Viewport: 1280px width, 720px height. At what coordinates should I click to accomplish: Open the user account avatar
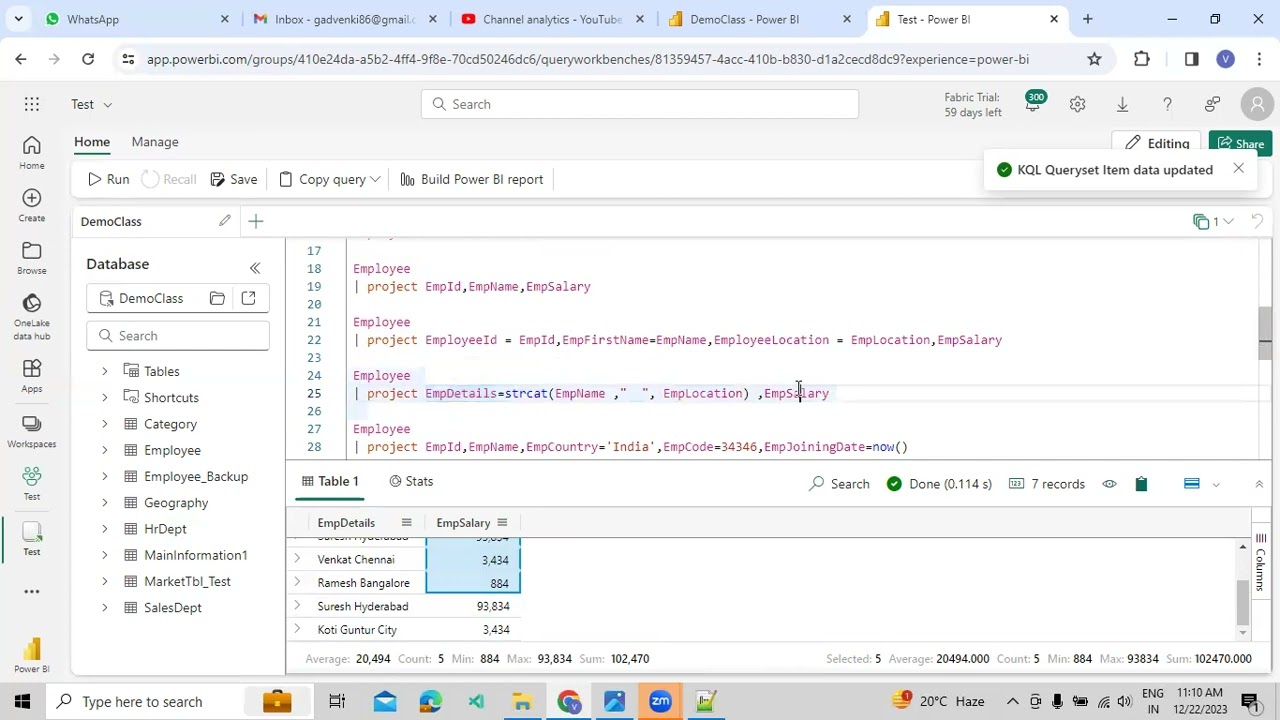pyautogui.click(x=1257, y=104)
